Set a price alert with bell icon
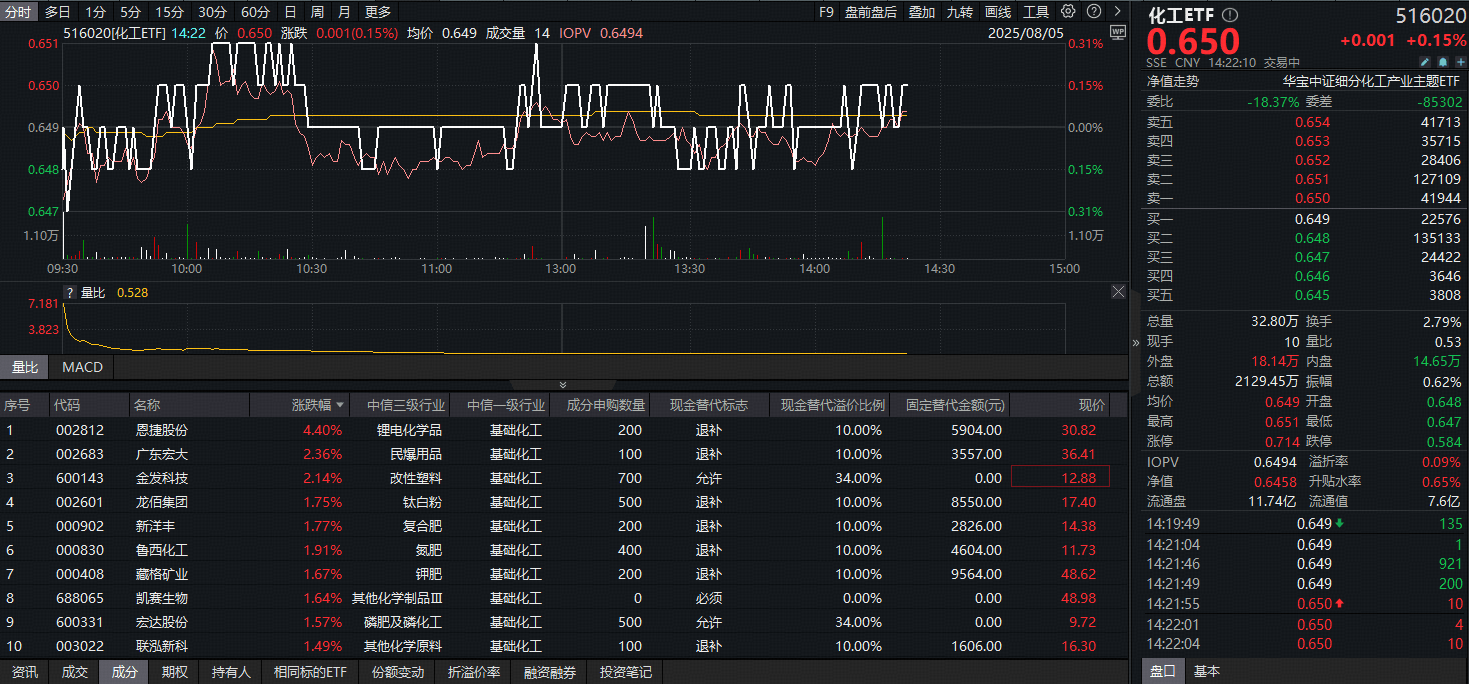Viewport: 1469px width, 684px height. [1443, 62]
